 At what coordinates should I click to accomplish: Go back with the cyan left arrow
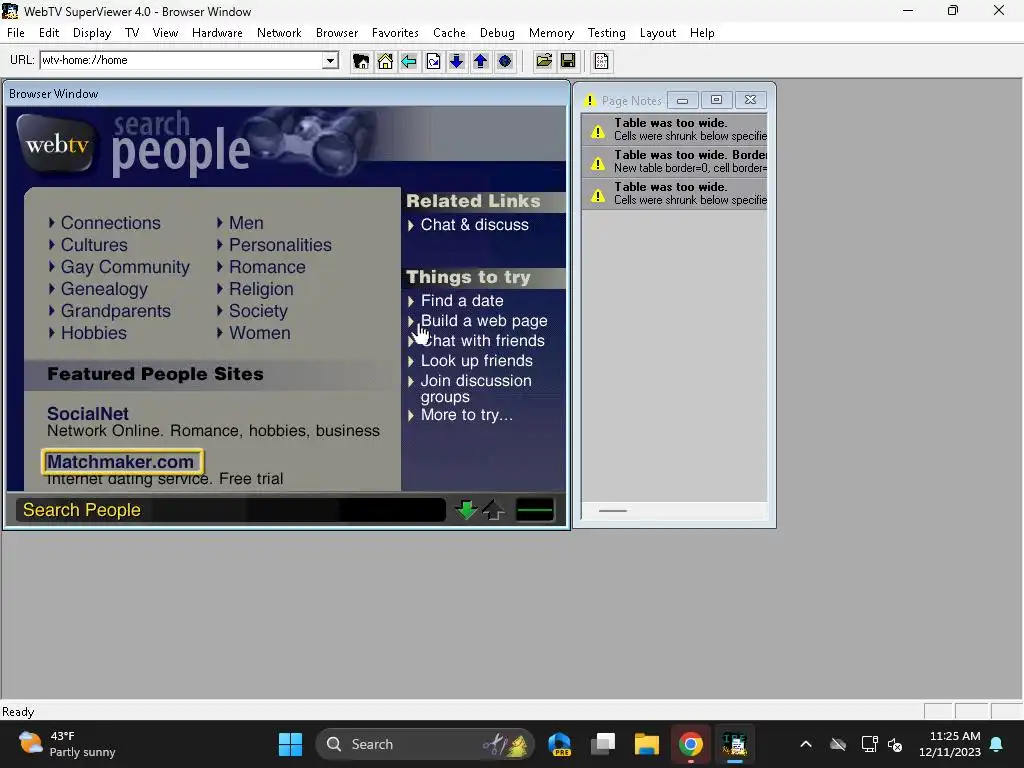tap(409, 61)
